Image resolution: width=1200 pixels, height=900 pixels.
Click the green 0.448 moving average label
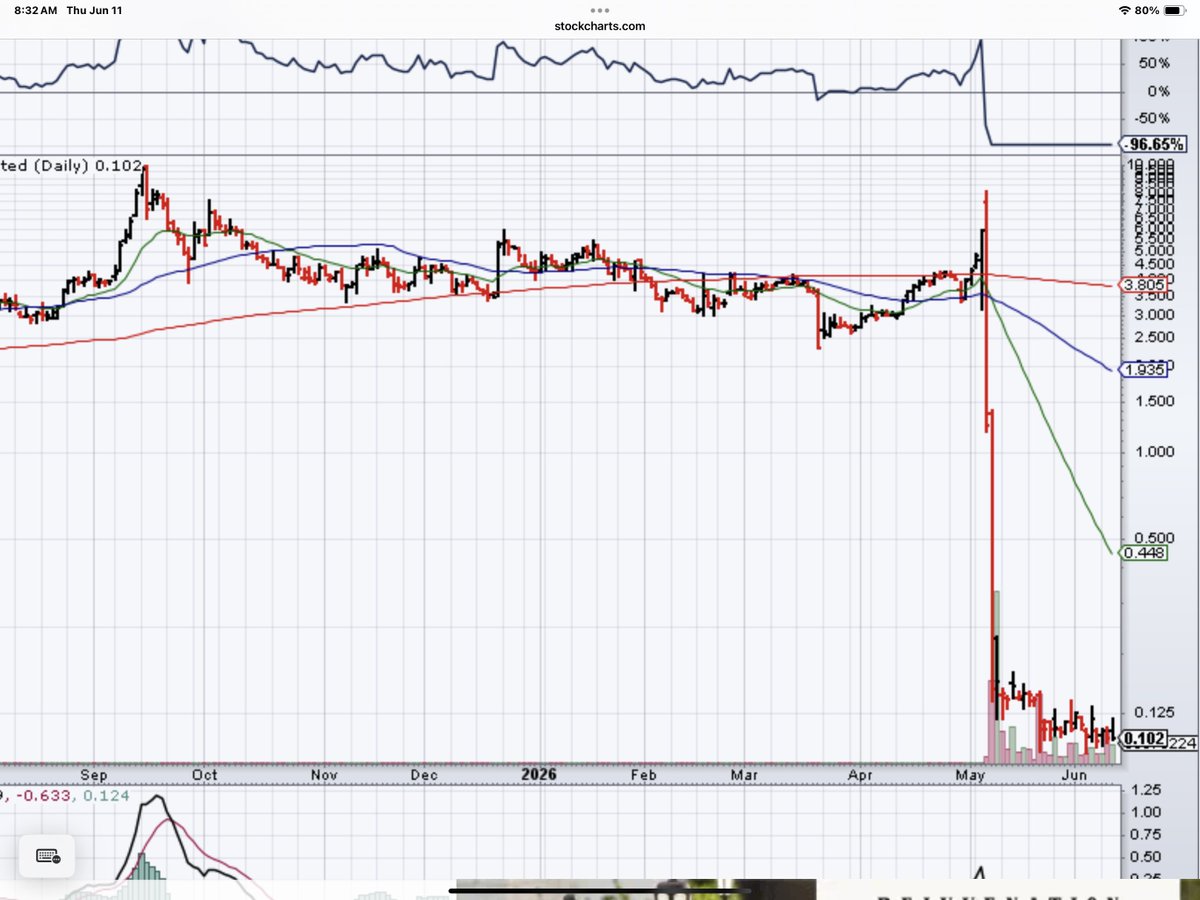point(1144,551)
